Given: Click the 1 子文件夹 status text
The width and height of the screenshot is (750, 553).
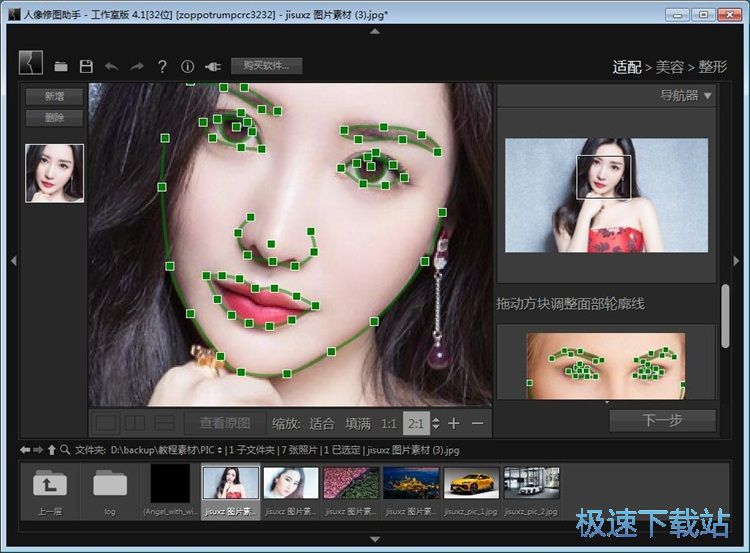Looking at the screenshot, I should click(252, 450).
